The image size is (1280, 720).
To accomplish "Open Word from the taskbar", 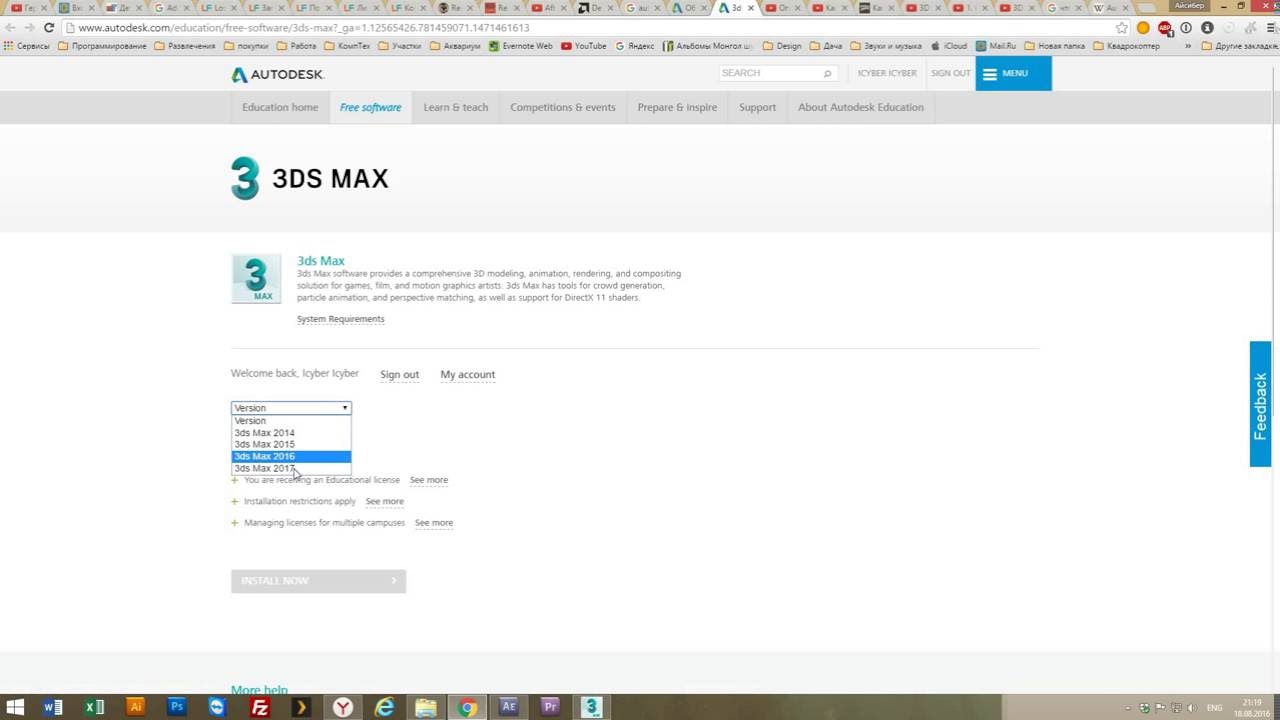I will (53, 707).
